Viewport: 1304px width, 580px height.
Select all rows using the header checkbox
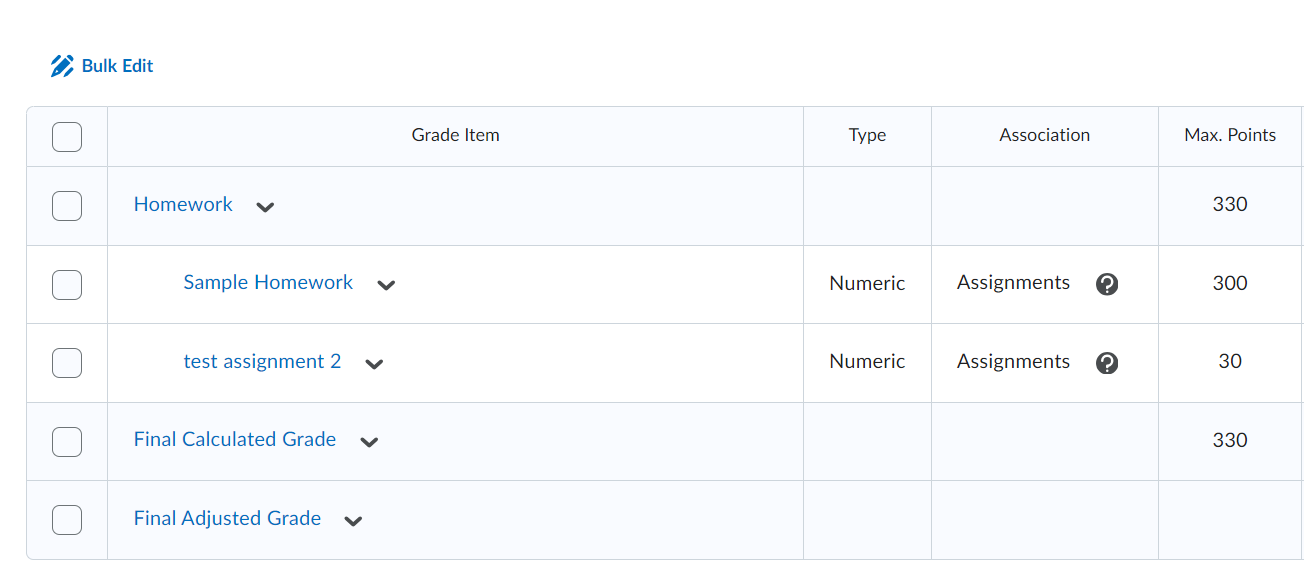[67, 136]
